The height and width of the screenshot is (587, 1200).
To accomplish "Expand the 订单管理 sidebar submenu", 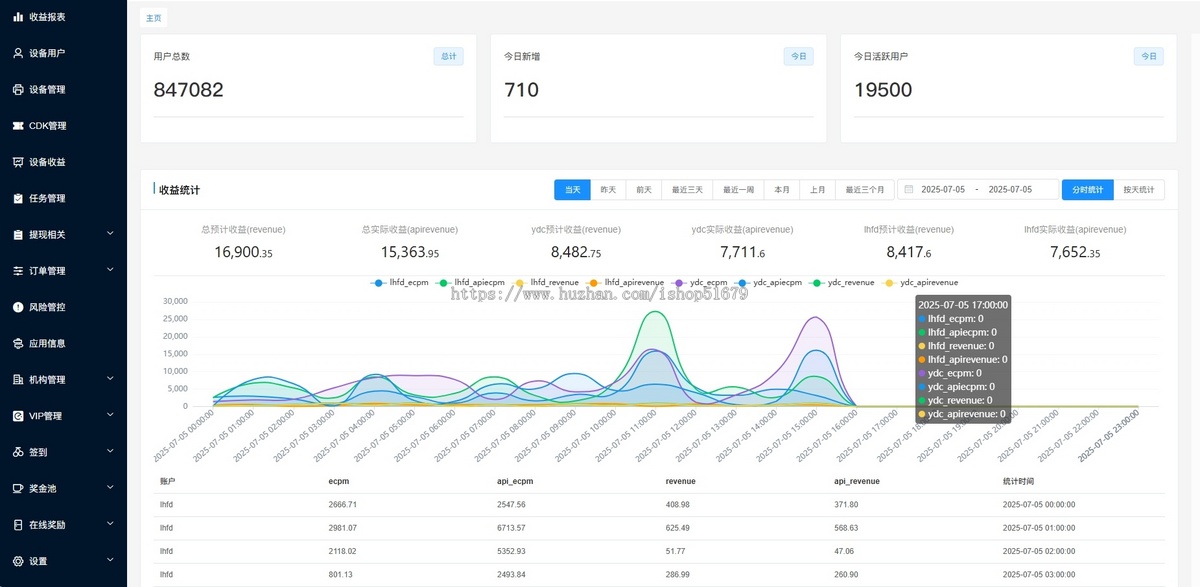I will 110,270.
